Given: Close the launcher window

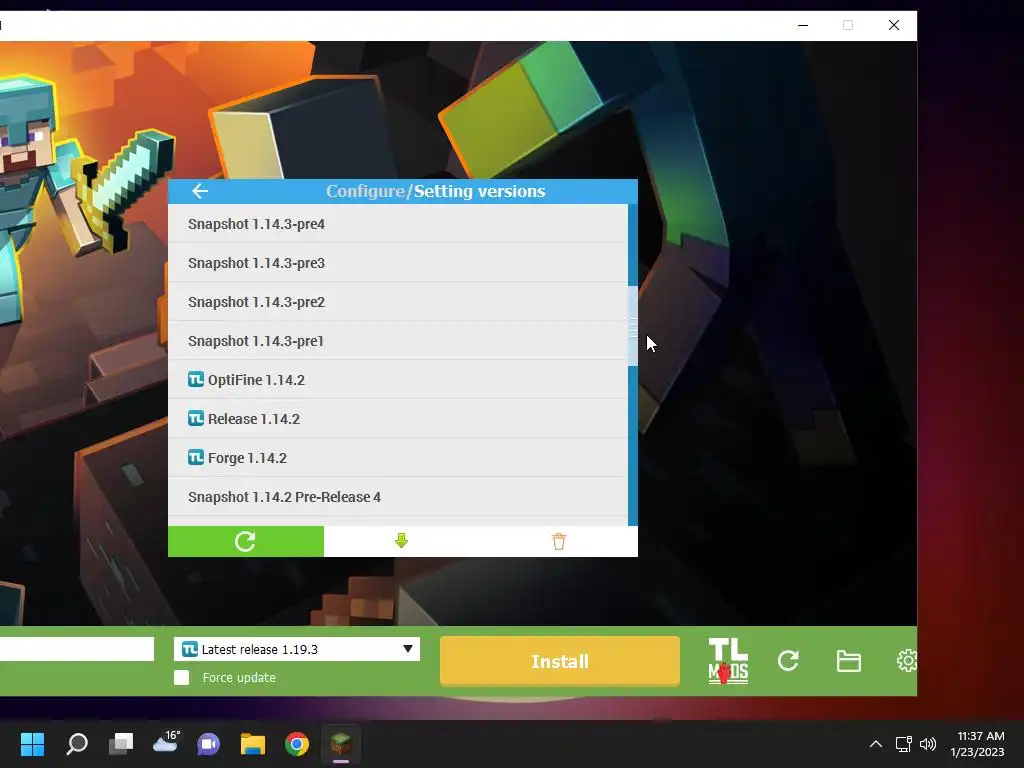Looking at the screenshot, I should point(893,25).
